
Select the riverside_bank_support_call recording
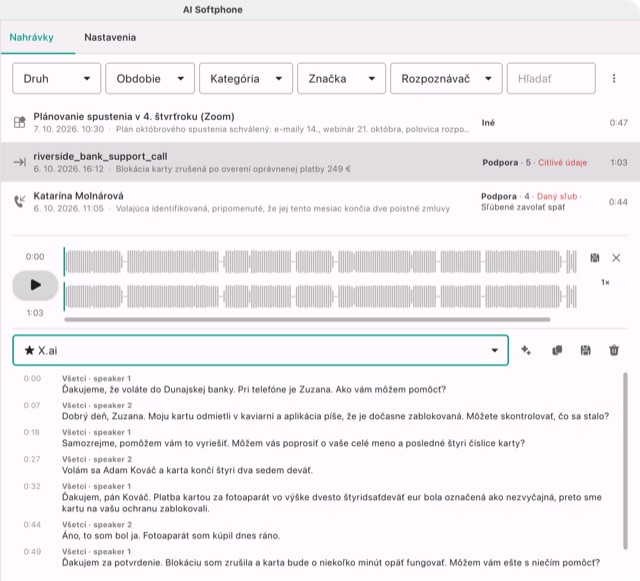click(320, 162)
